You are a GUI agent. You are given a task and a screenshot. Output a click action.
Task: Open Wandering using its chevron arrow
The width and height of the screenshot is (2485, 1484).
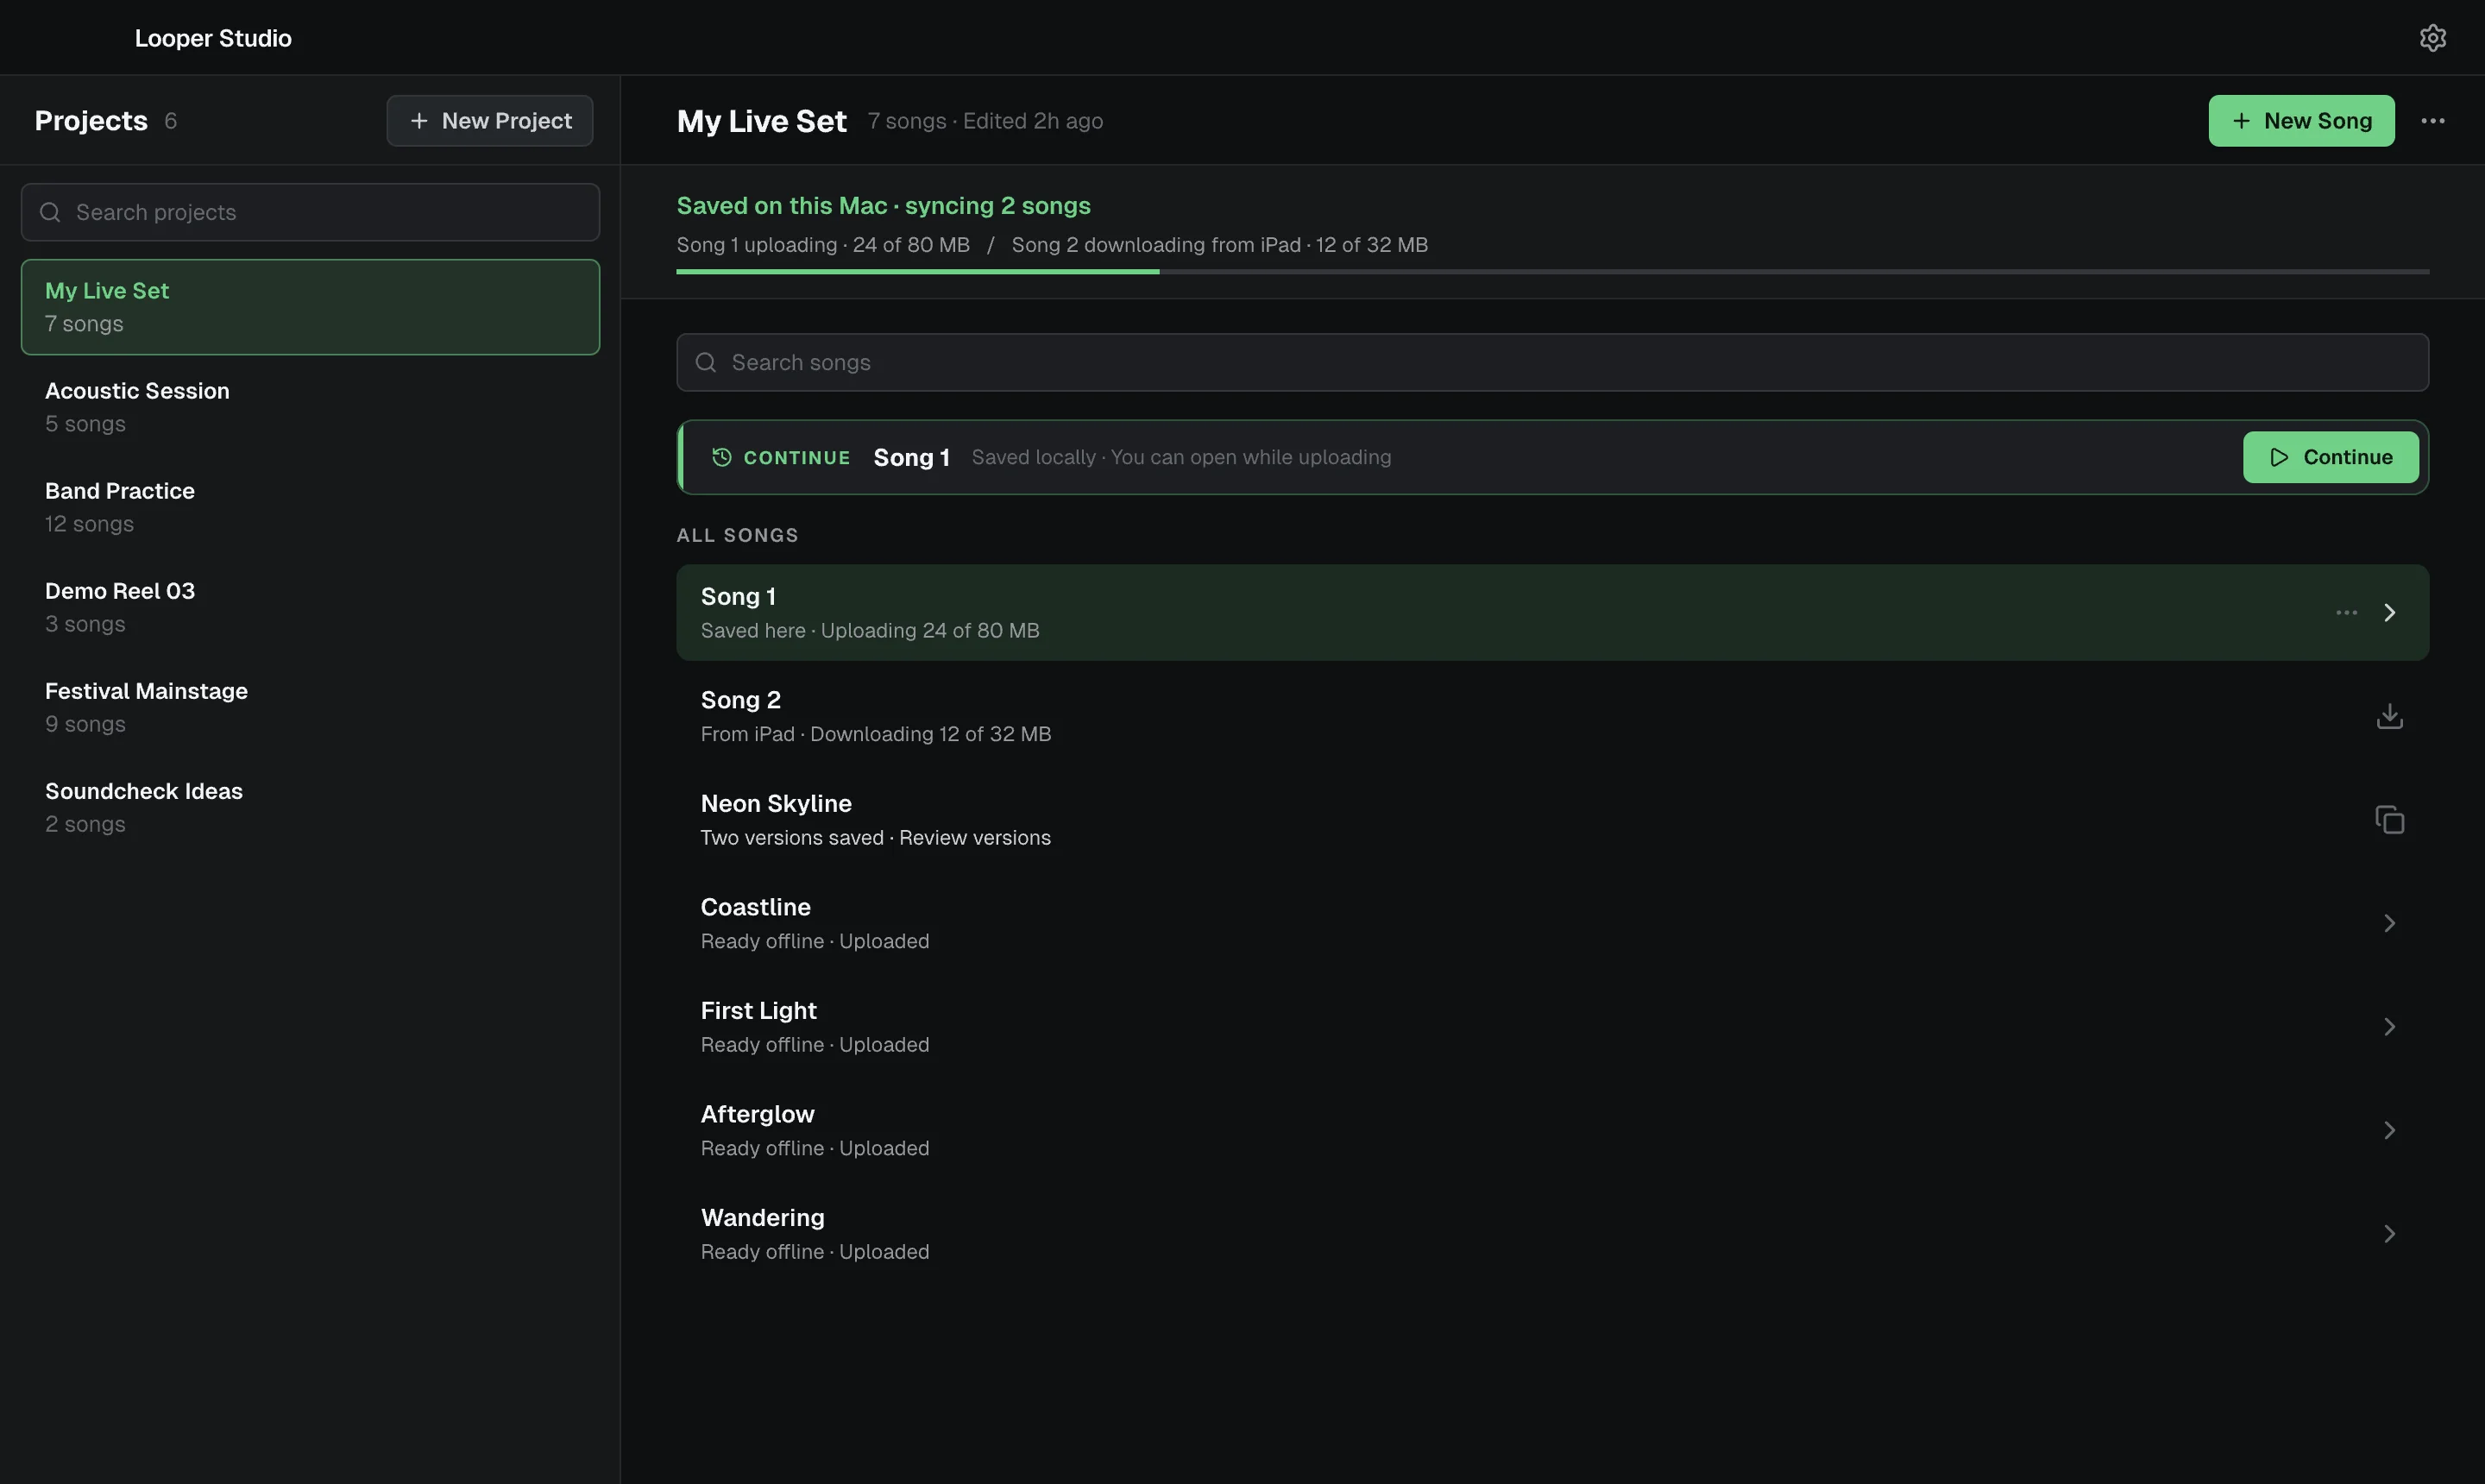pos(2389,1234)
